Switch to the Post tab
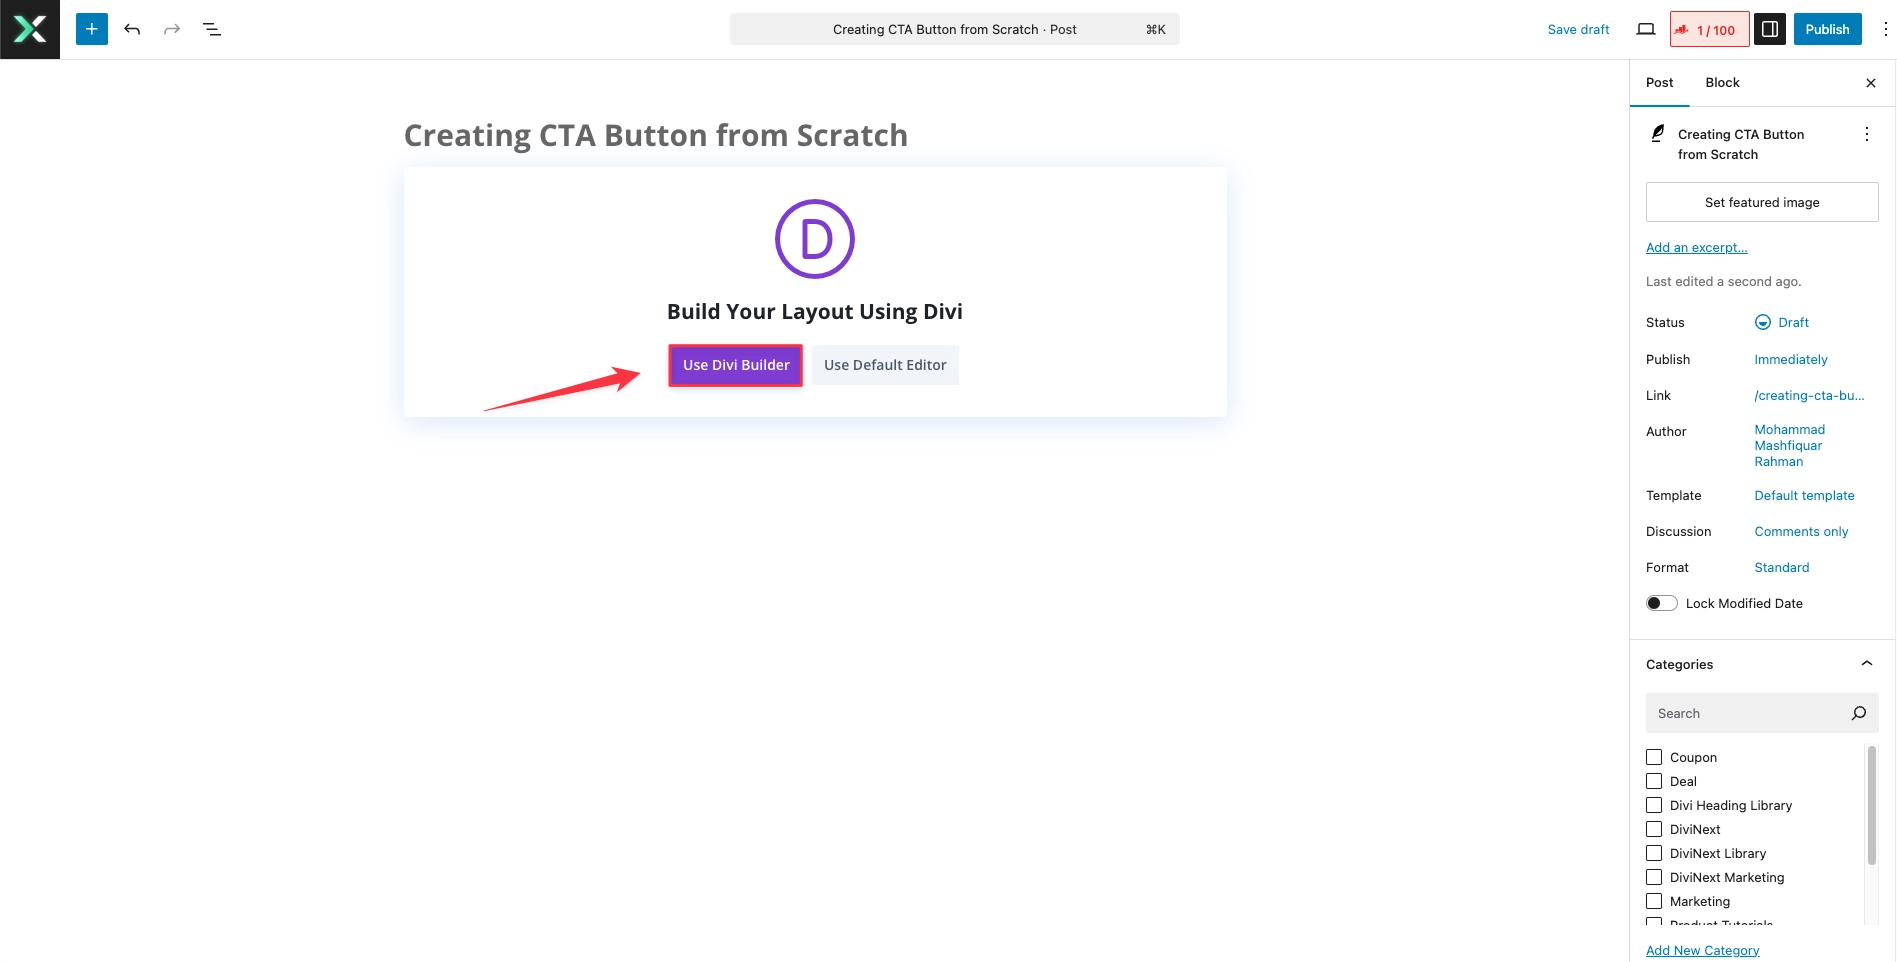1897x962 pixels. (x=1659, y=82)
